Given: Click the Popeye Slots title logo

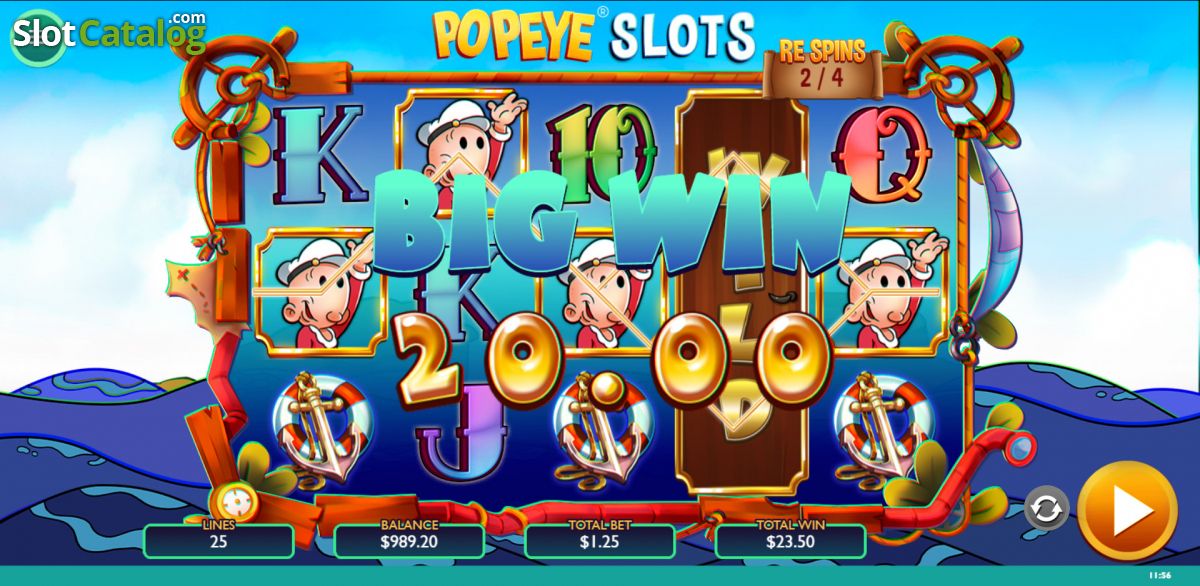Looking at the screenshot, I should pos(594,37).
